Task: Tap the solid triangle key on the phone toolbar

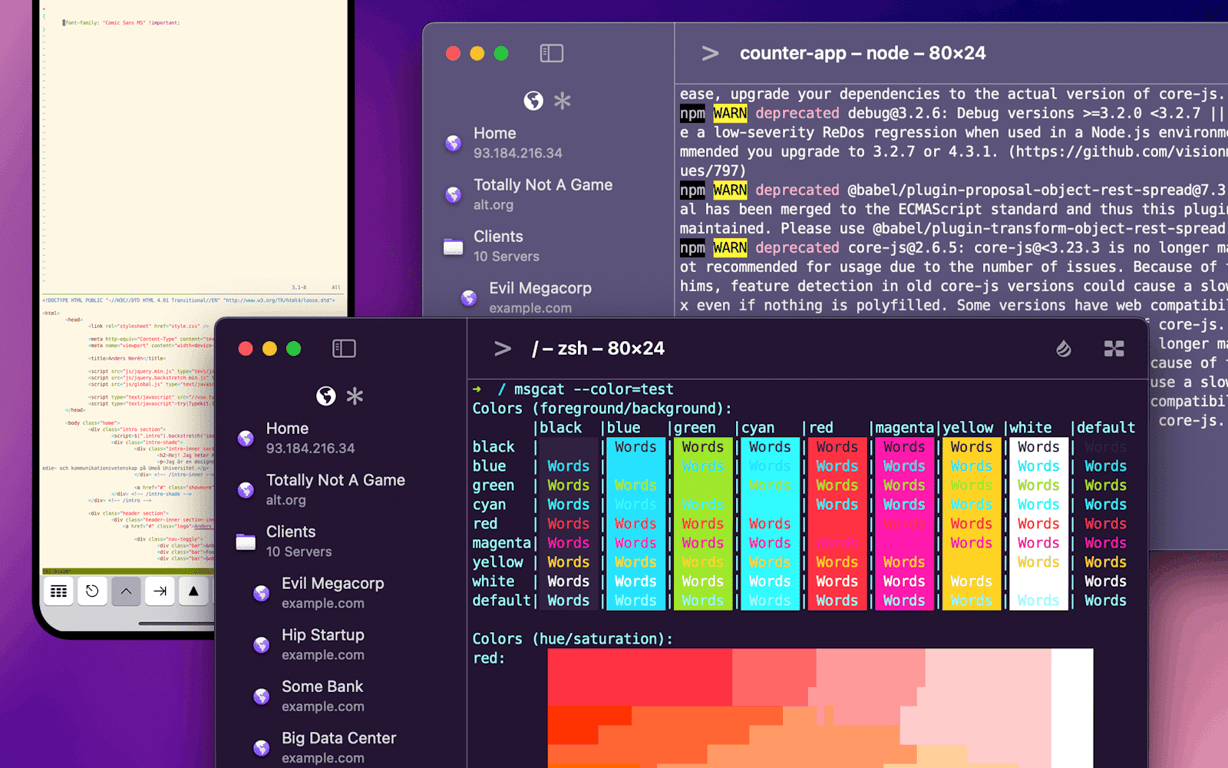Action: [x=193, y=591]
